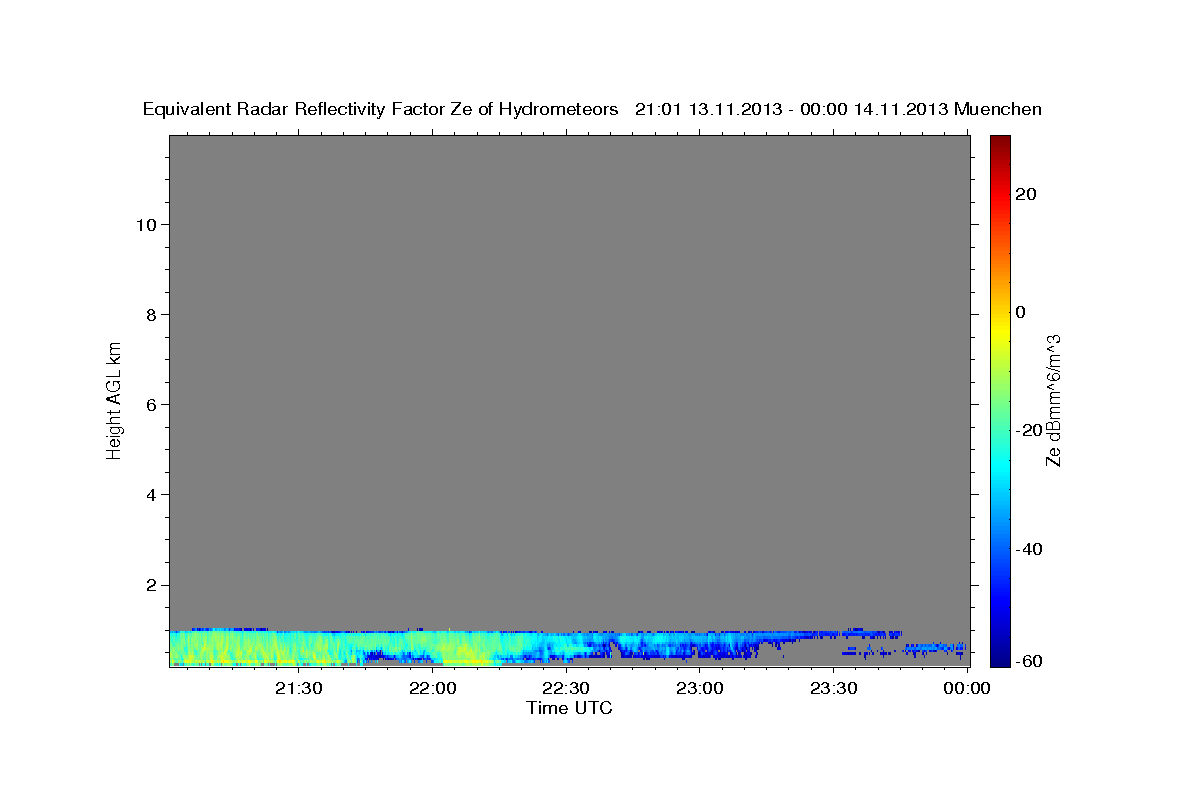
Task: Click the blue cloud echo near 23:00
Action: (700, 643)
